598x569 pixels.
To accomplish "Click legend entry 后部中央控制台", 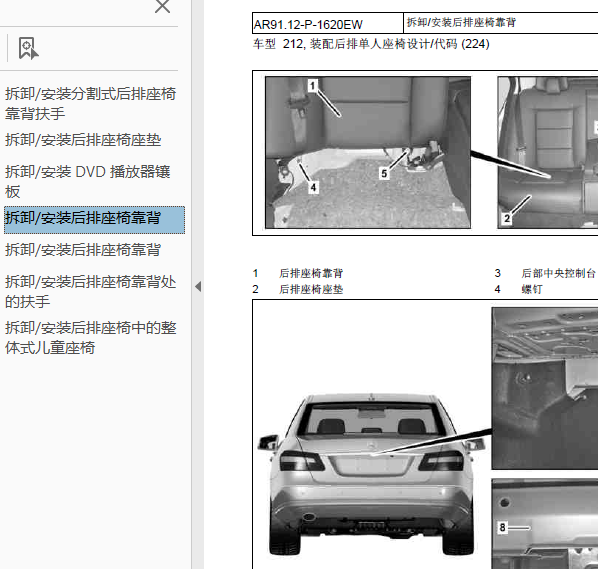I will coord(558,273).
